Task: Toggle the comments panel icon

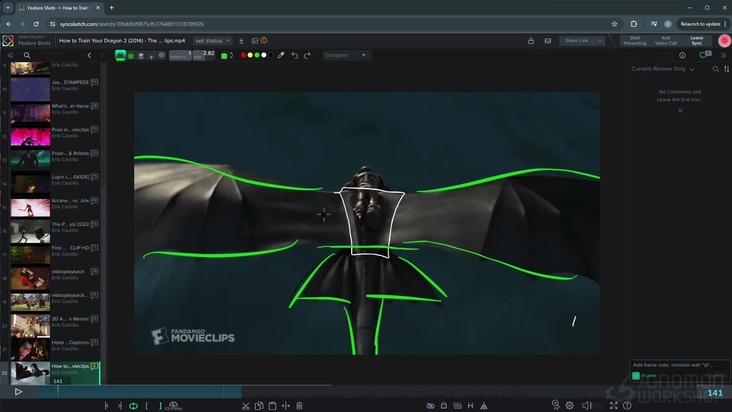Action: click(x=705, y=55)
